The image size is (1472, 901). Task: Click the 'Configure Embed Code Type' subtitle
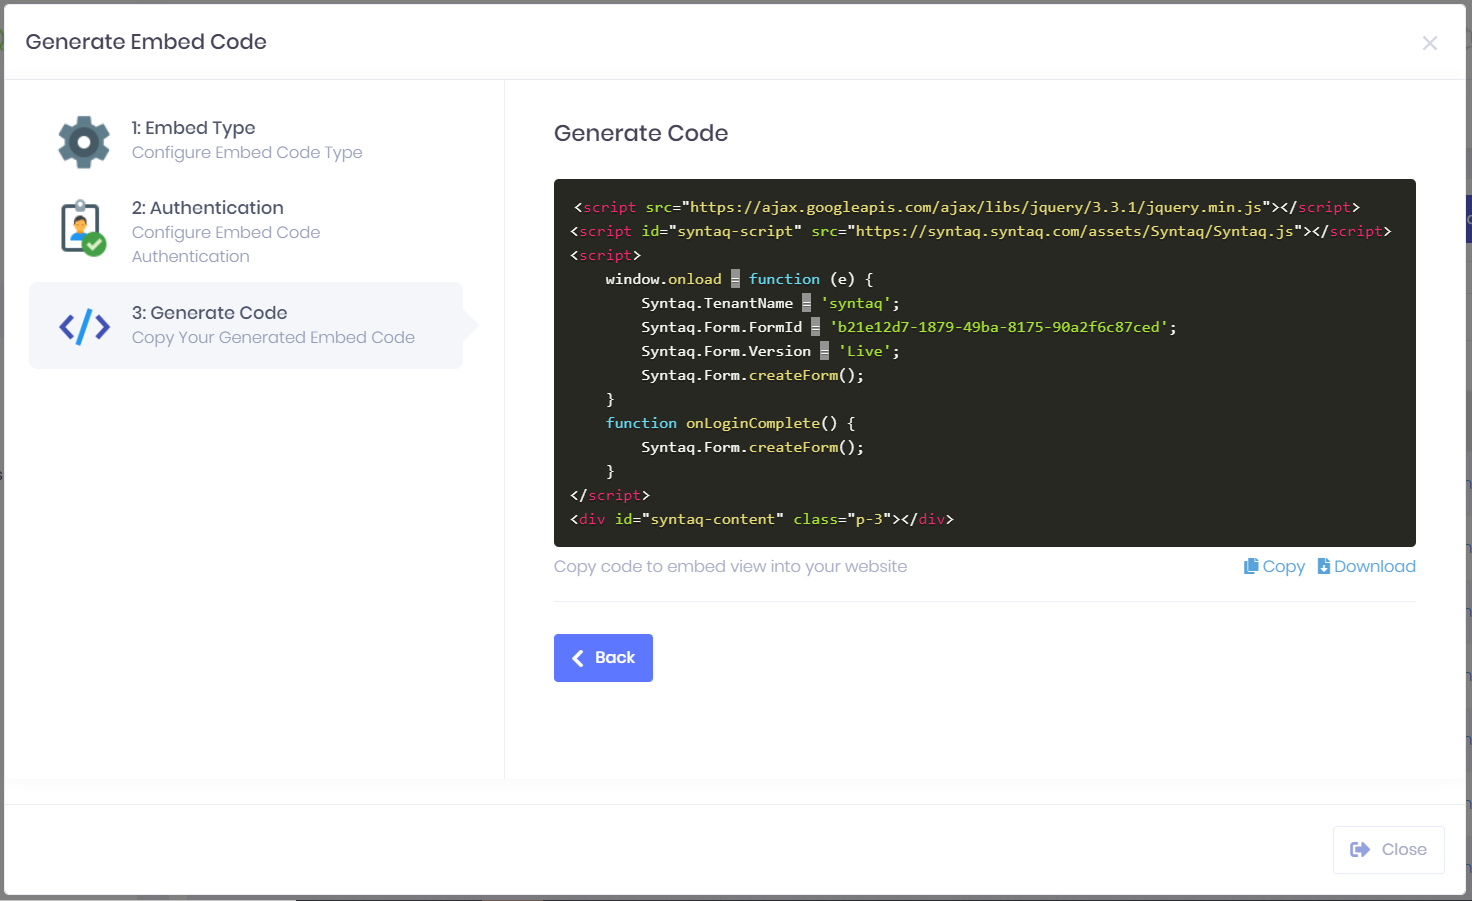click(x=247, y=152)
